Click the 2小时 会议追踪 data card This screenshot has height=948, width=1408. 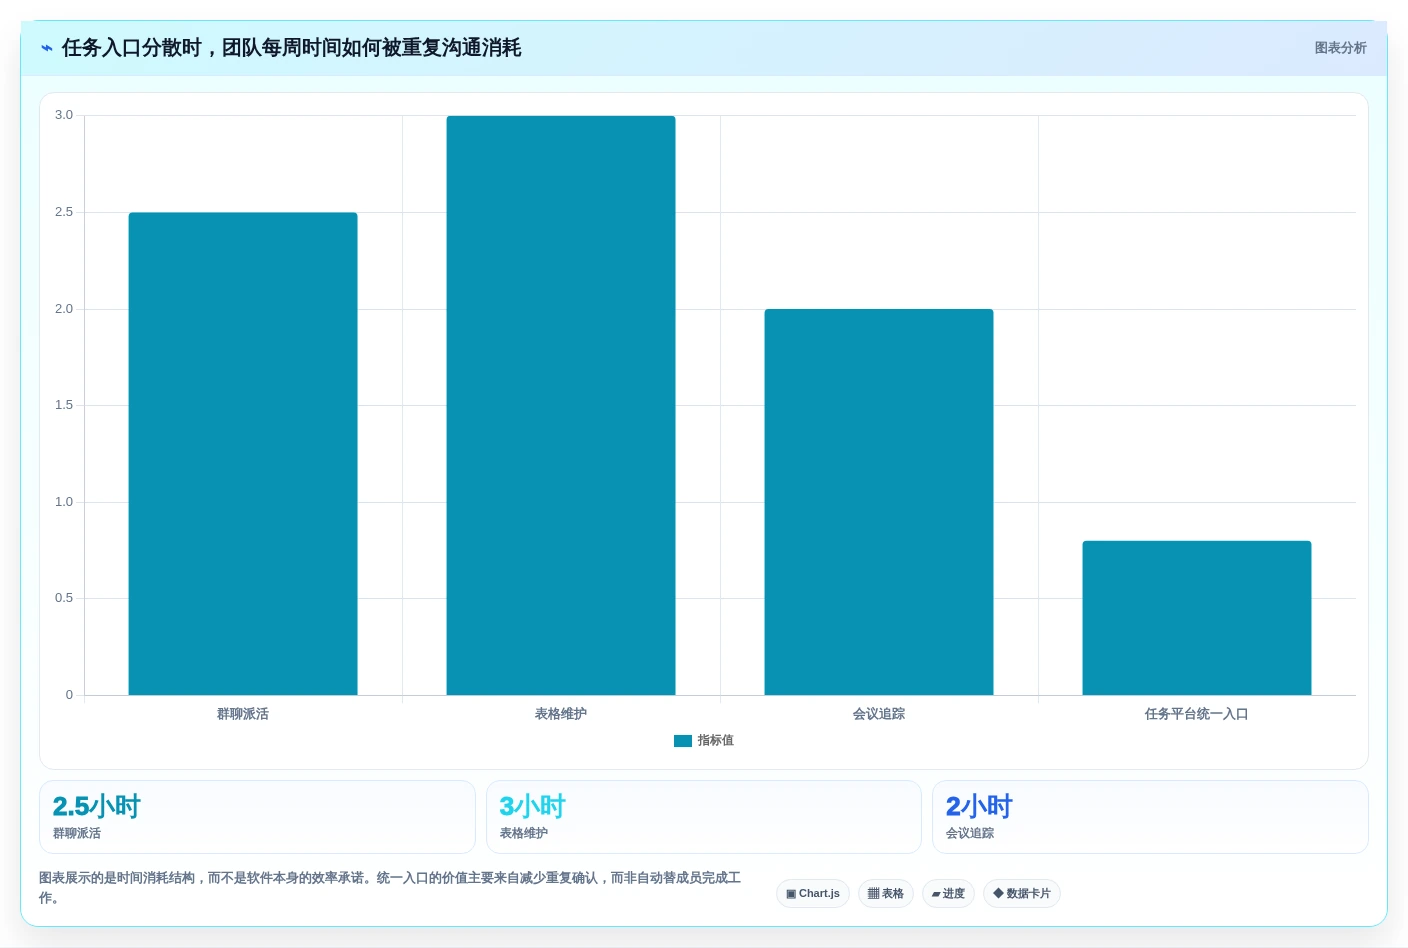(x=1150, y=817)
